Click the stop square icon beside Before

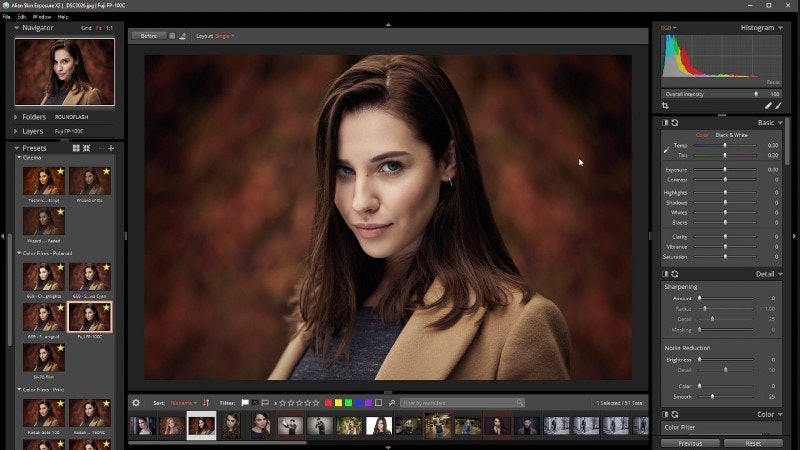pos(172,36)
